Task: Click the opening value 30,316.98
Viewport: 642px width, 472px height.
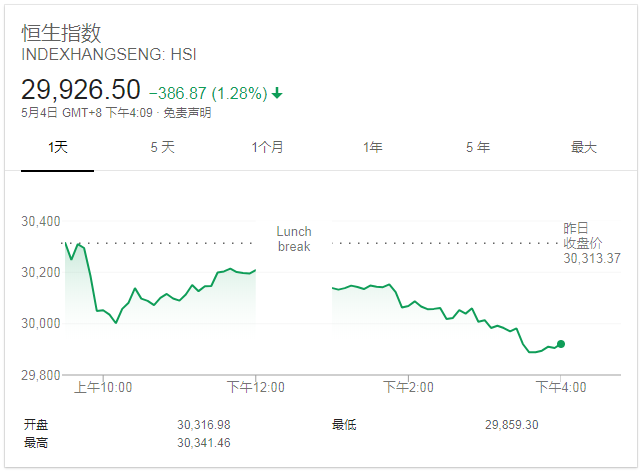Action: pyautogui.click(x=204, y=425)
